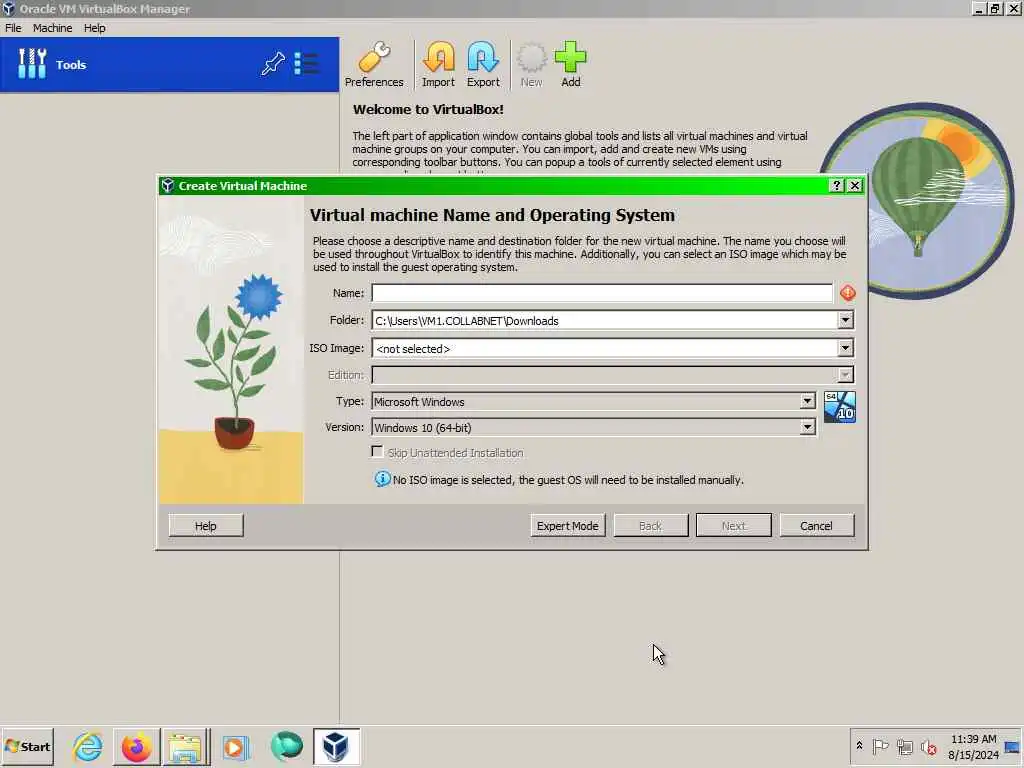Click the 'Windows 10 (64-bit)' Version value
Image resolution: width=1024 pixels, height=768 pixels.
(x=423, y=428)
